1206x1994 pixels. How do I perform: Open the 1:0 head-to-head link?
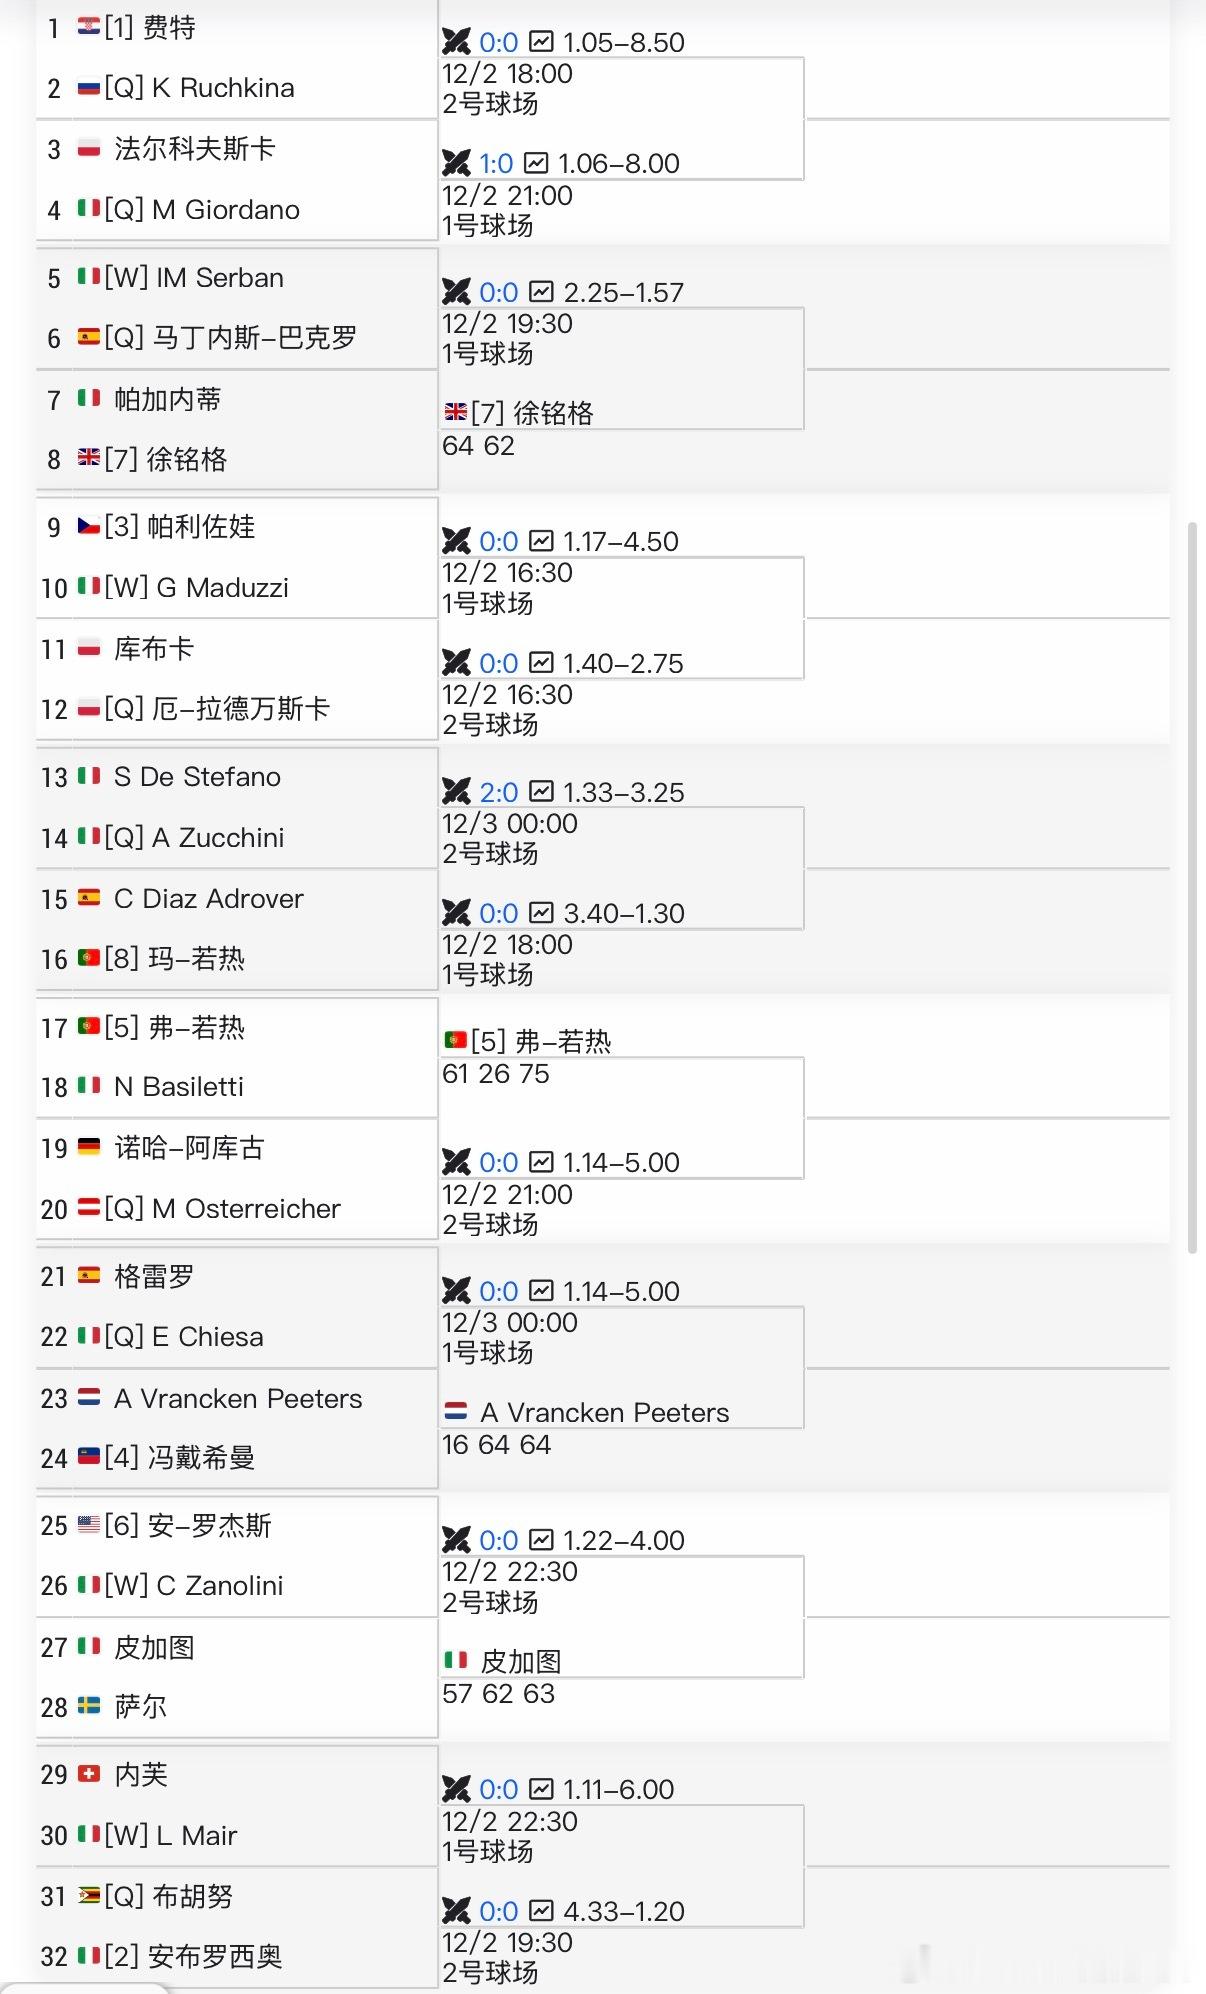point(496,163)
